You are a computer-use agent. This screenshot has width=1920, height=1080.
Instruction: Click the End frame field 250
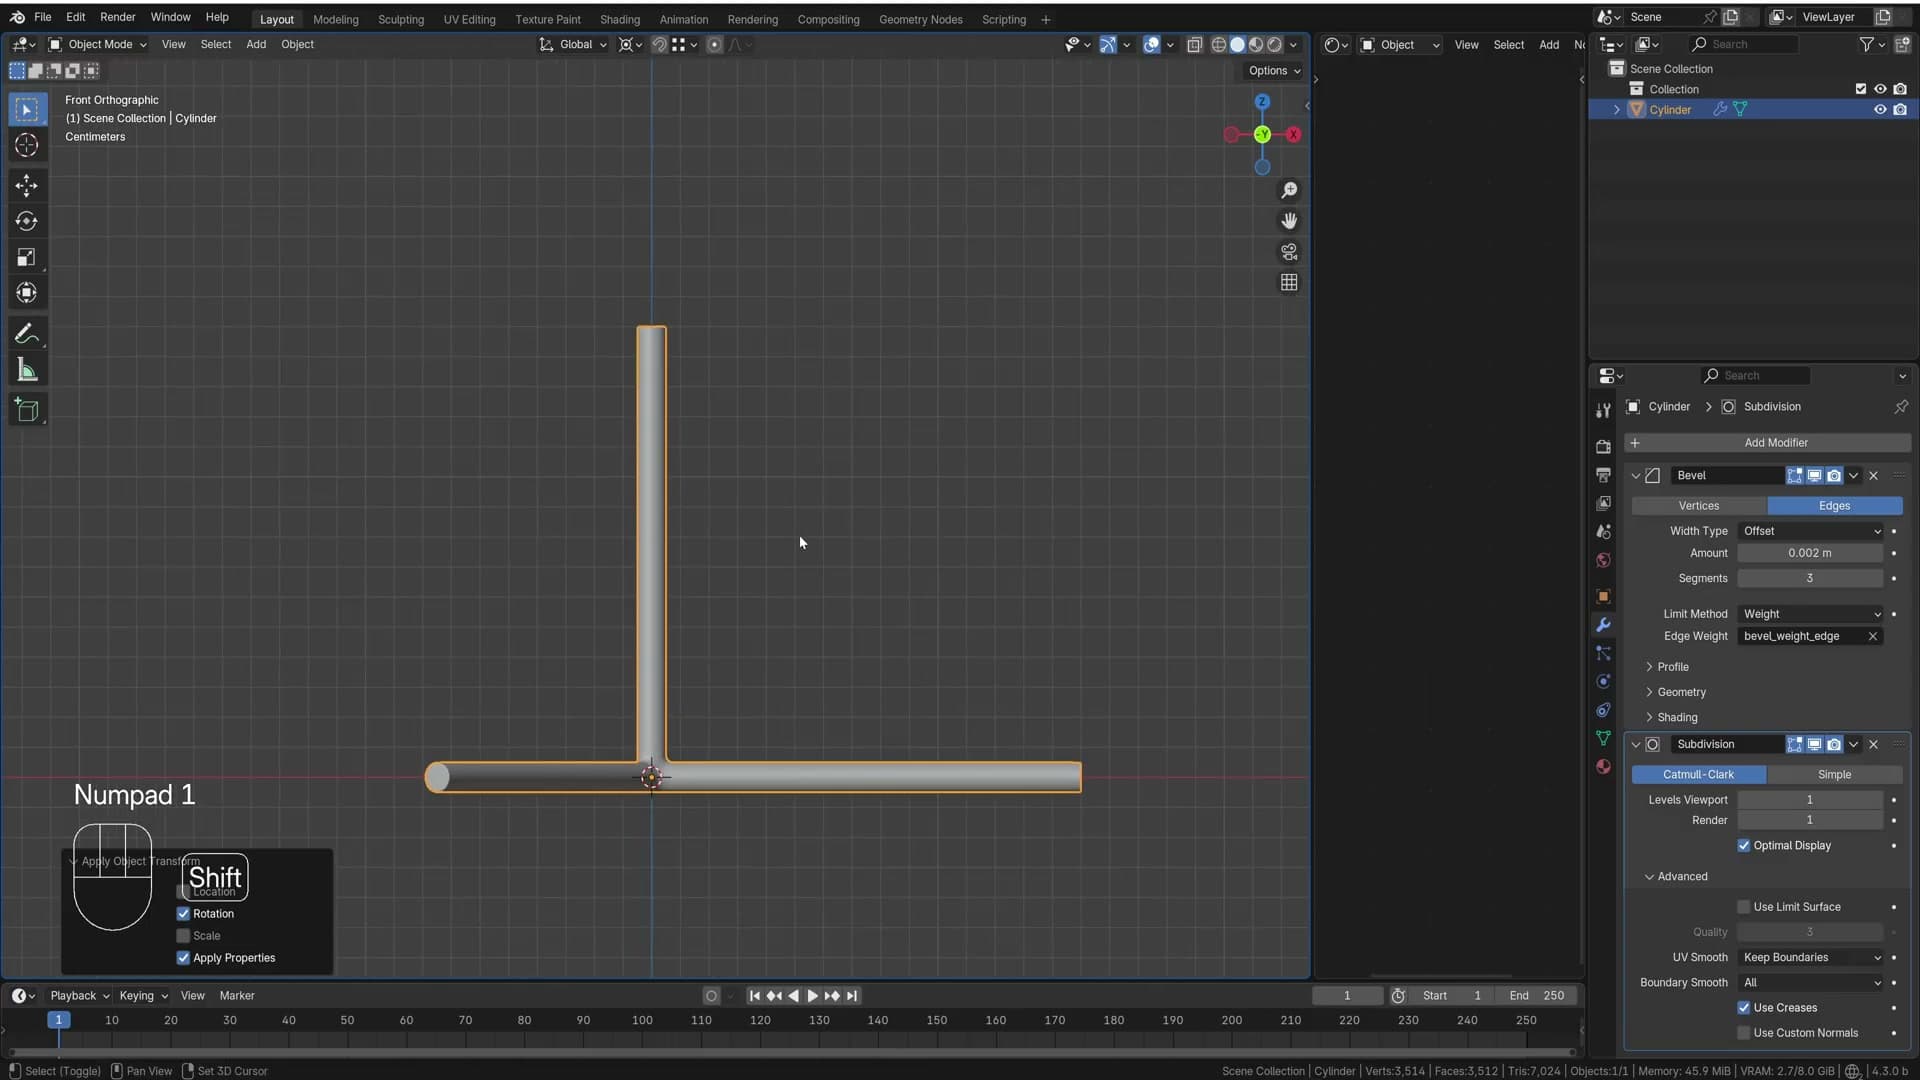[x=1538, y=996]
